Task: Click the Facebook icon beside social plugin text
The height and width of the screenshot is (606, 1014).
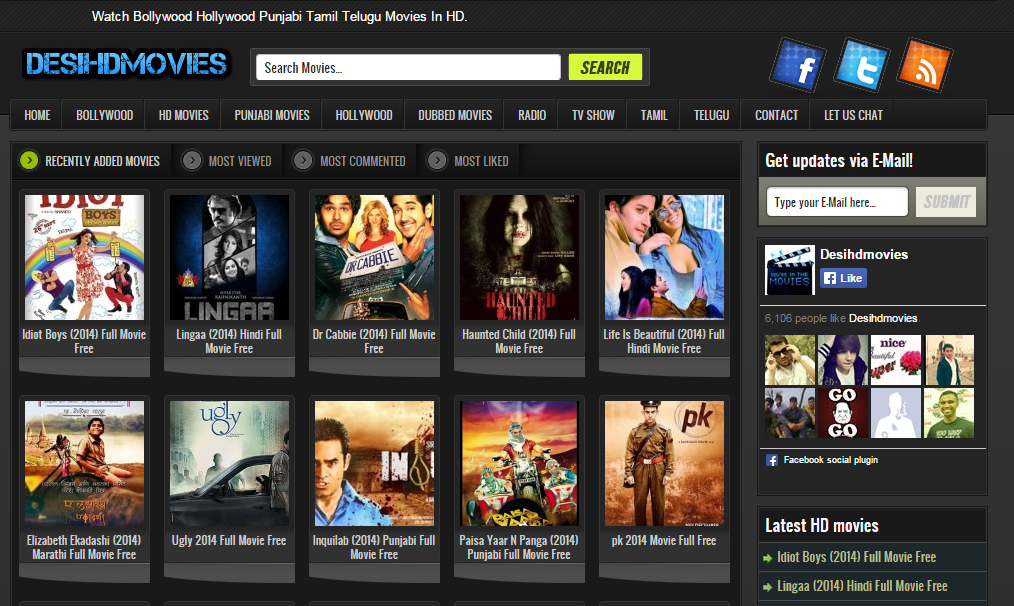Action: [x=771, y=460]
